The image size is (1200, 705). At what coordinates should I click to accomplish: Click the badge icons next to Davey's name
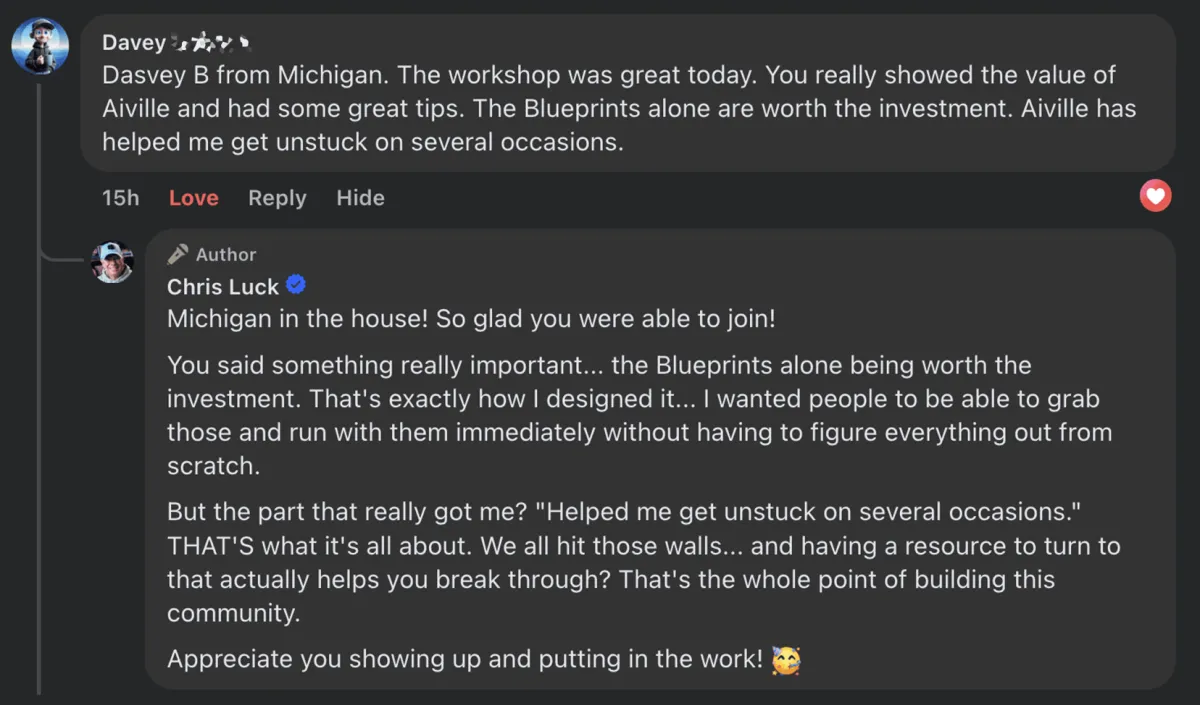[212, 43]
